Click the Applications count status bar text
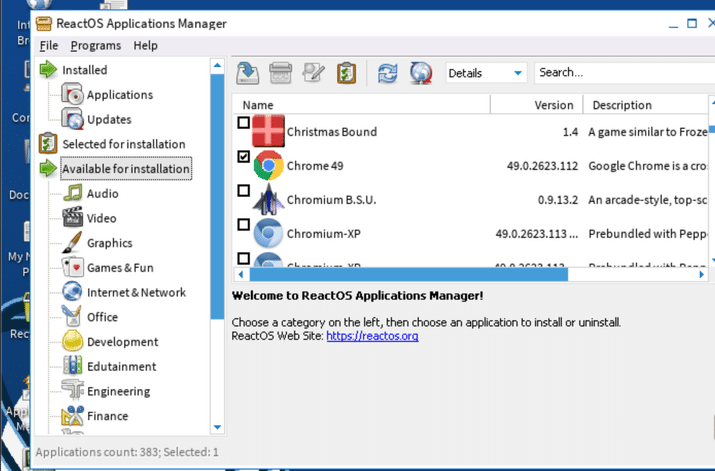The image size is (715, 471). click(127, 452)
